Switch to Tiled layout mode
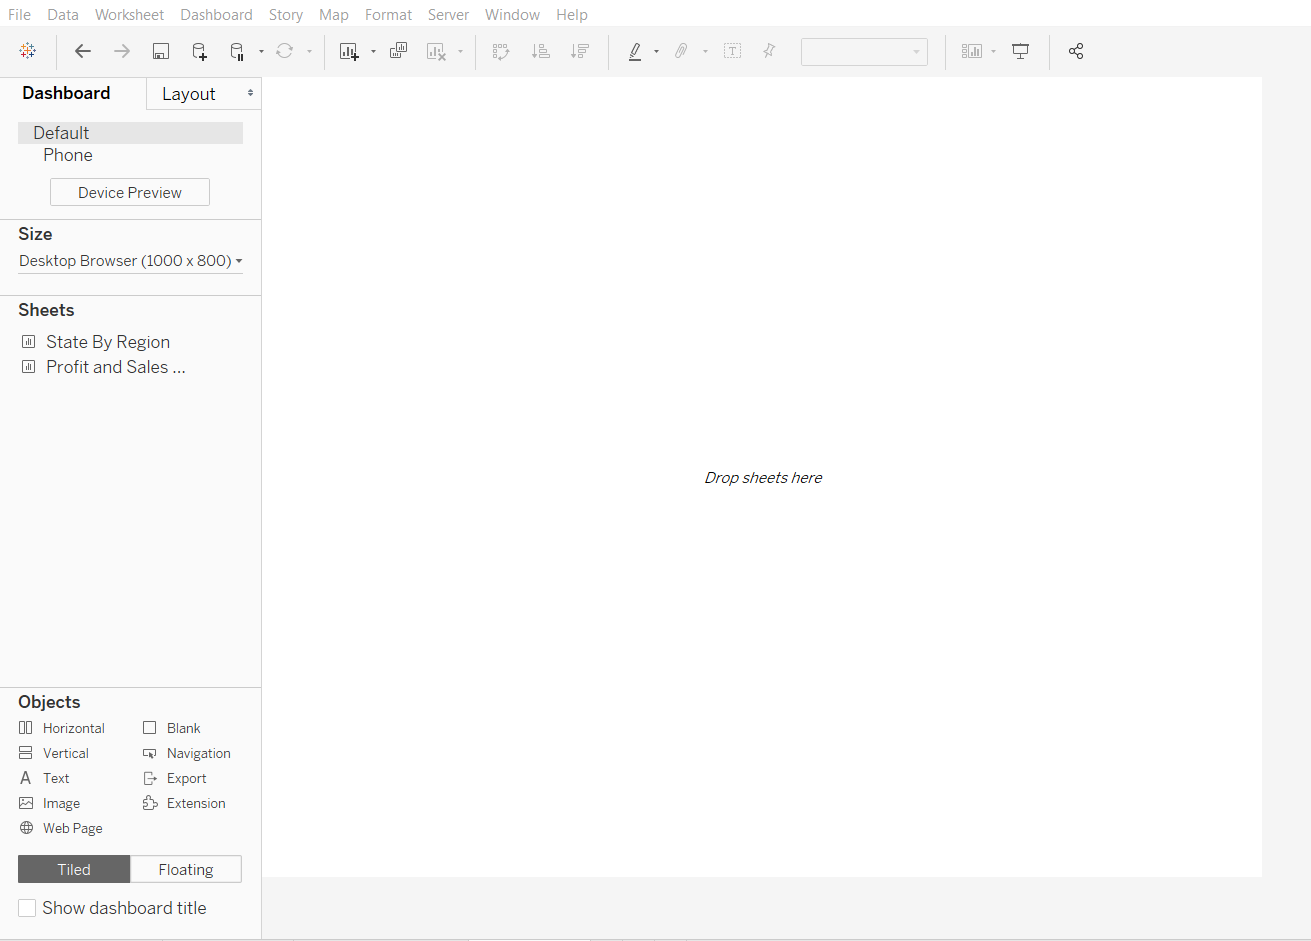The width and height of the screenshot is (1311, 941). point(74,869)
